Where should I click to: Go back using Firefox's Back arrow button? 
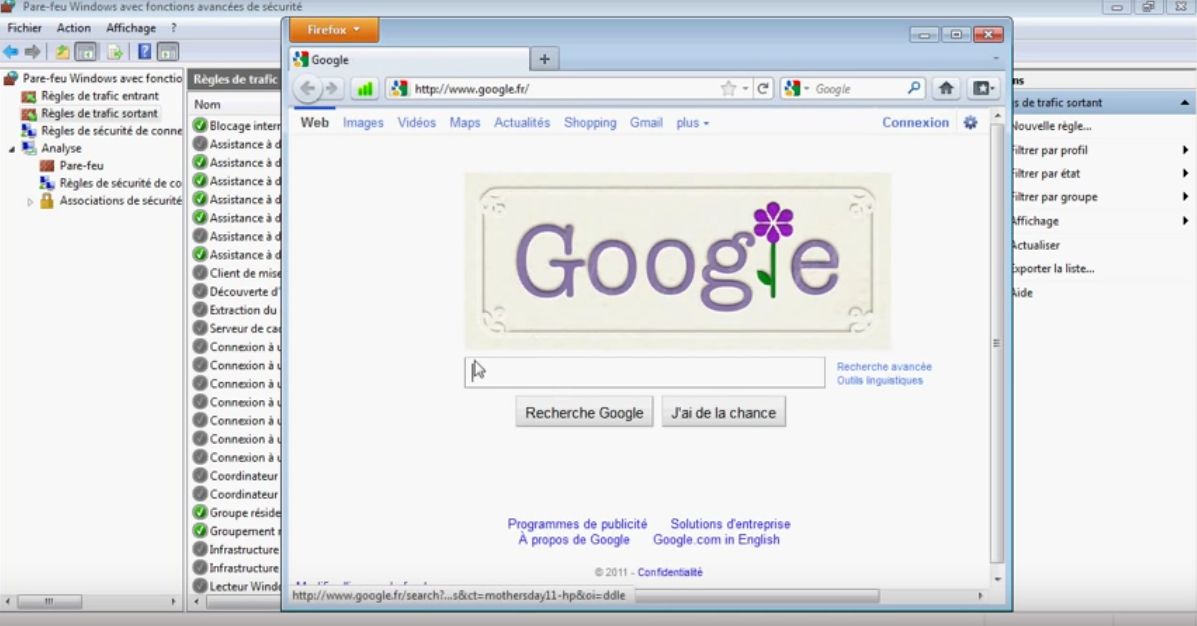click(308, 89)
